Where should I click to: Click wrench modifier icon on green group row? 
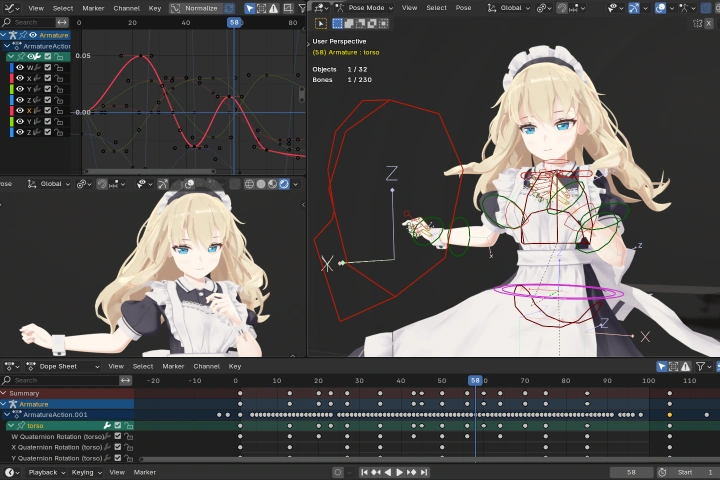coord(38,56)
